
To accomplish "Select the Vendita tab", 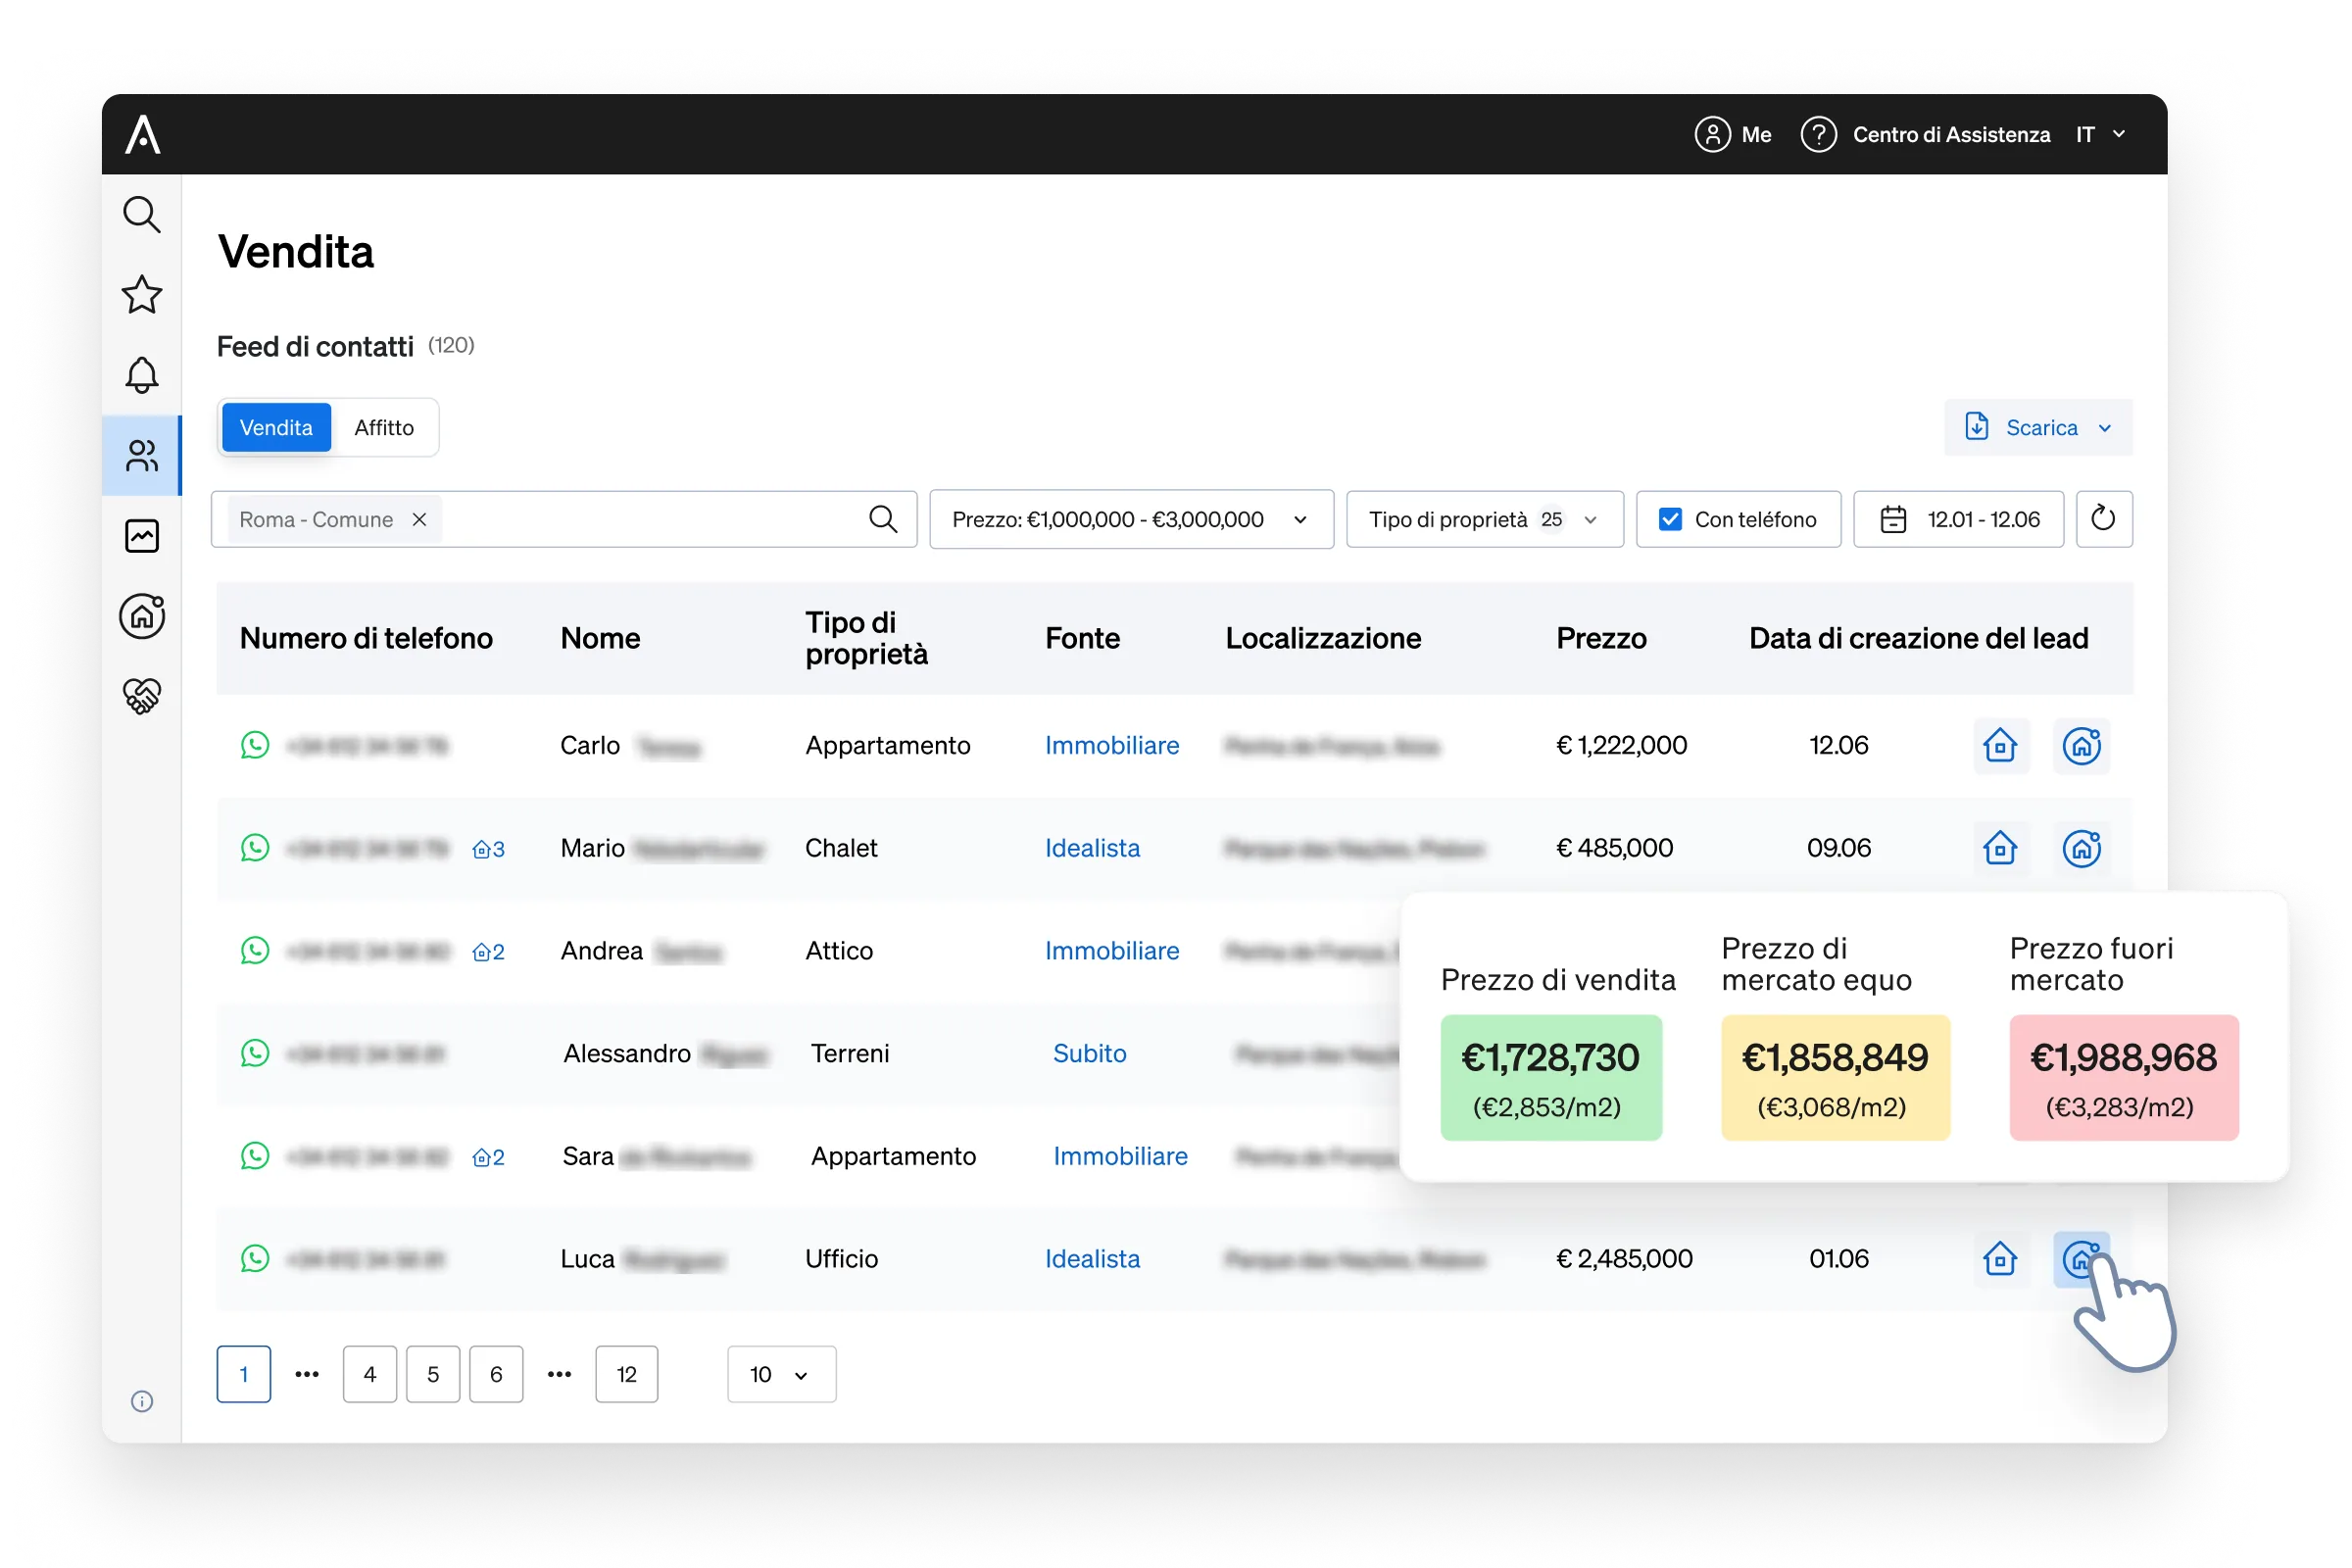I will [276, 427].
